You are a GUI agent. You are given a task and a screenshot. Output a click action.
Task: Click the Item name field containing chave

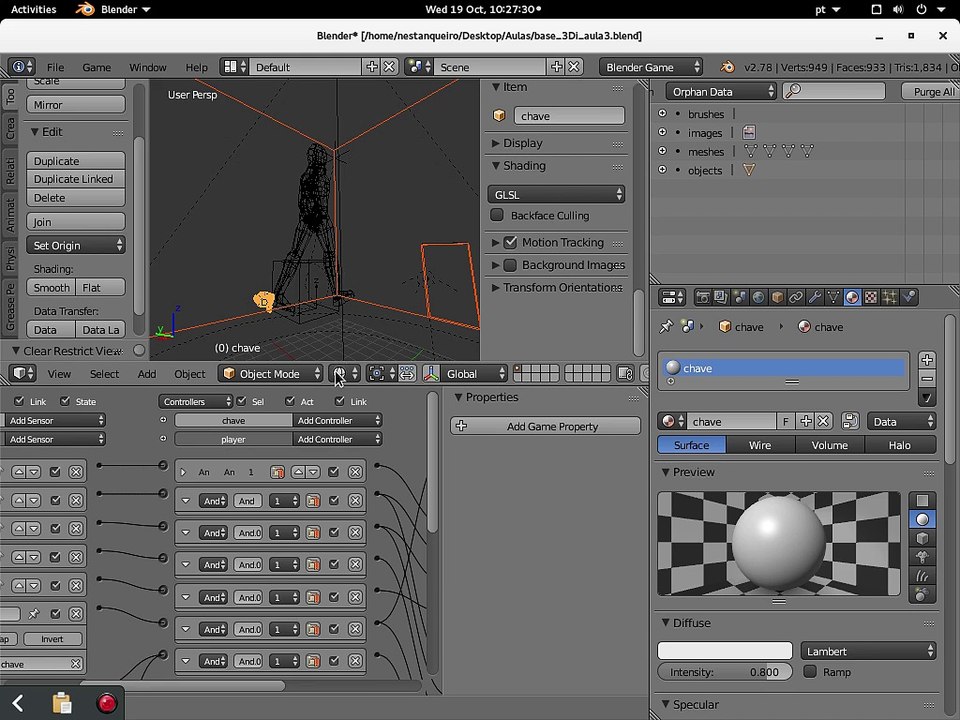tap(569, 116)
